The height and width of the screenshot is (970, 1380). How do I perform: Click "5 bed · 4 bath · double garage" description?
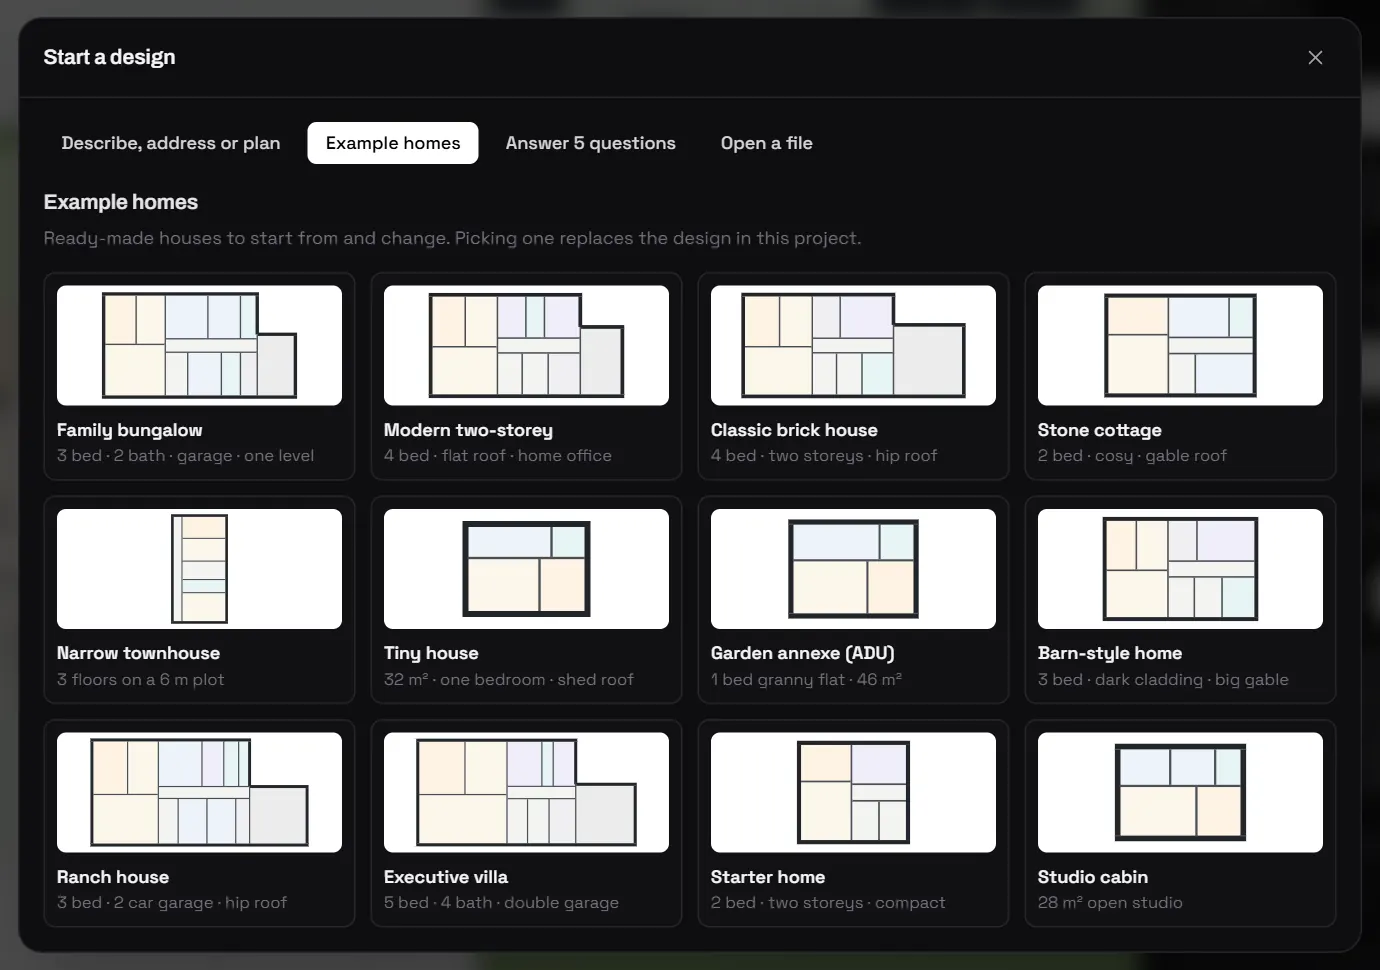501,903
